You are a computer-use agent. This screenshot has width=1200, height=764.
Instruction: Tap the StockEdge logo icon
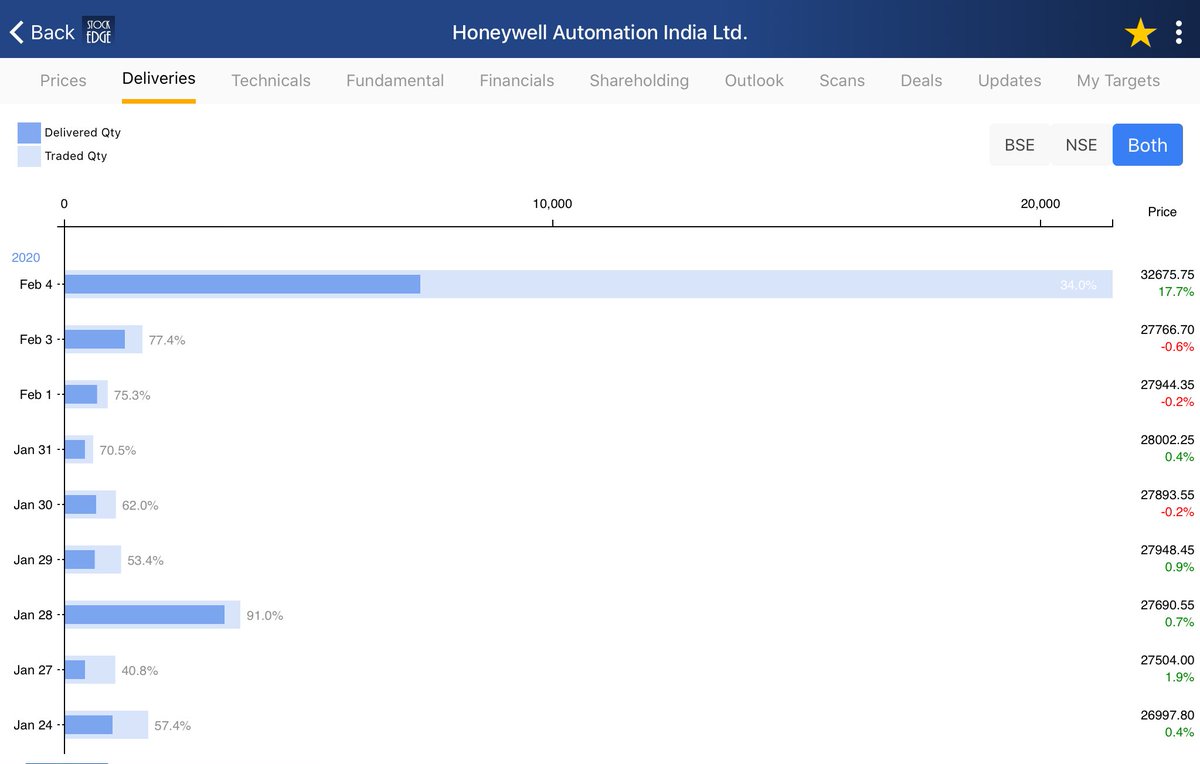click(x=98, y=31)
